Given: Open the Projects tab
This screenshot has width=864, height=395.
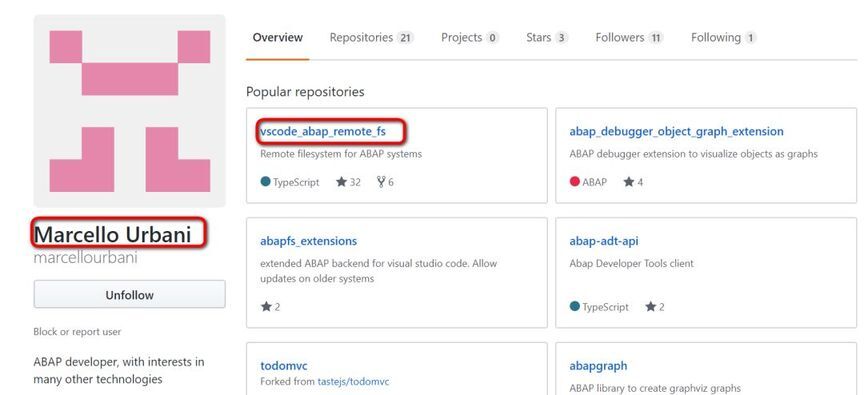Looking at the screenshot, I should click(469, 37).
